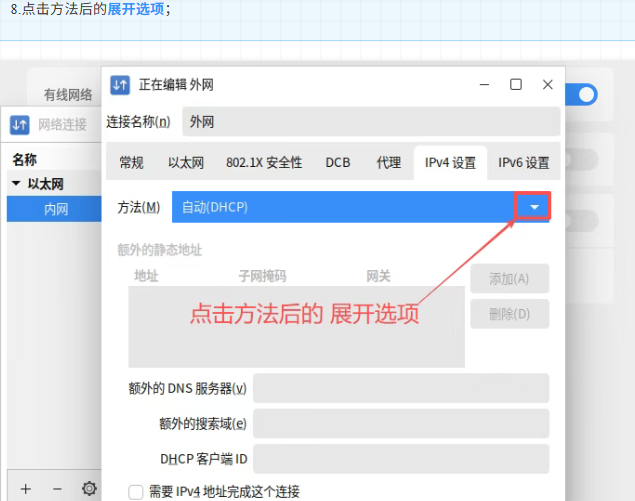Check 需要 IPv4 地址完成这个连接 checkbox
Viewport: 635px width, 501px height.
point(136,491)
